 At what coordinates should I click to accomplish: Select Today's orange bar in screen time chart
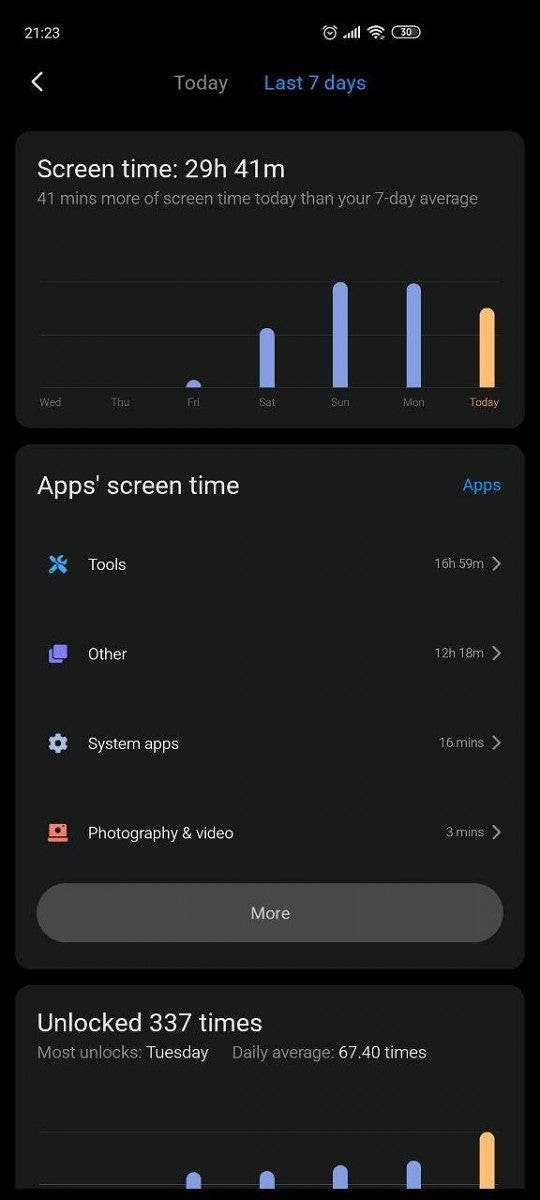click(x=487, y=348)
